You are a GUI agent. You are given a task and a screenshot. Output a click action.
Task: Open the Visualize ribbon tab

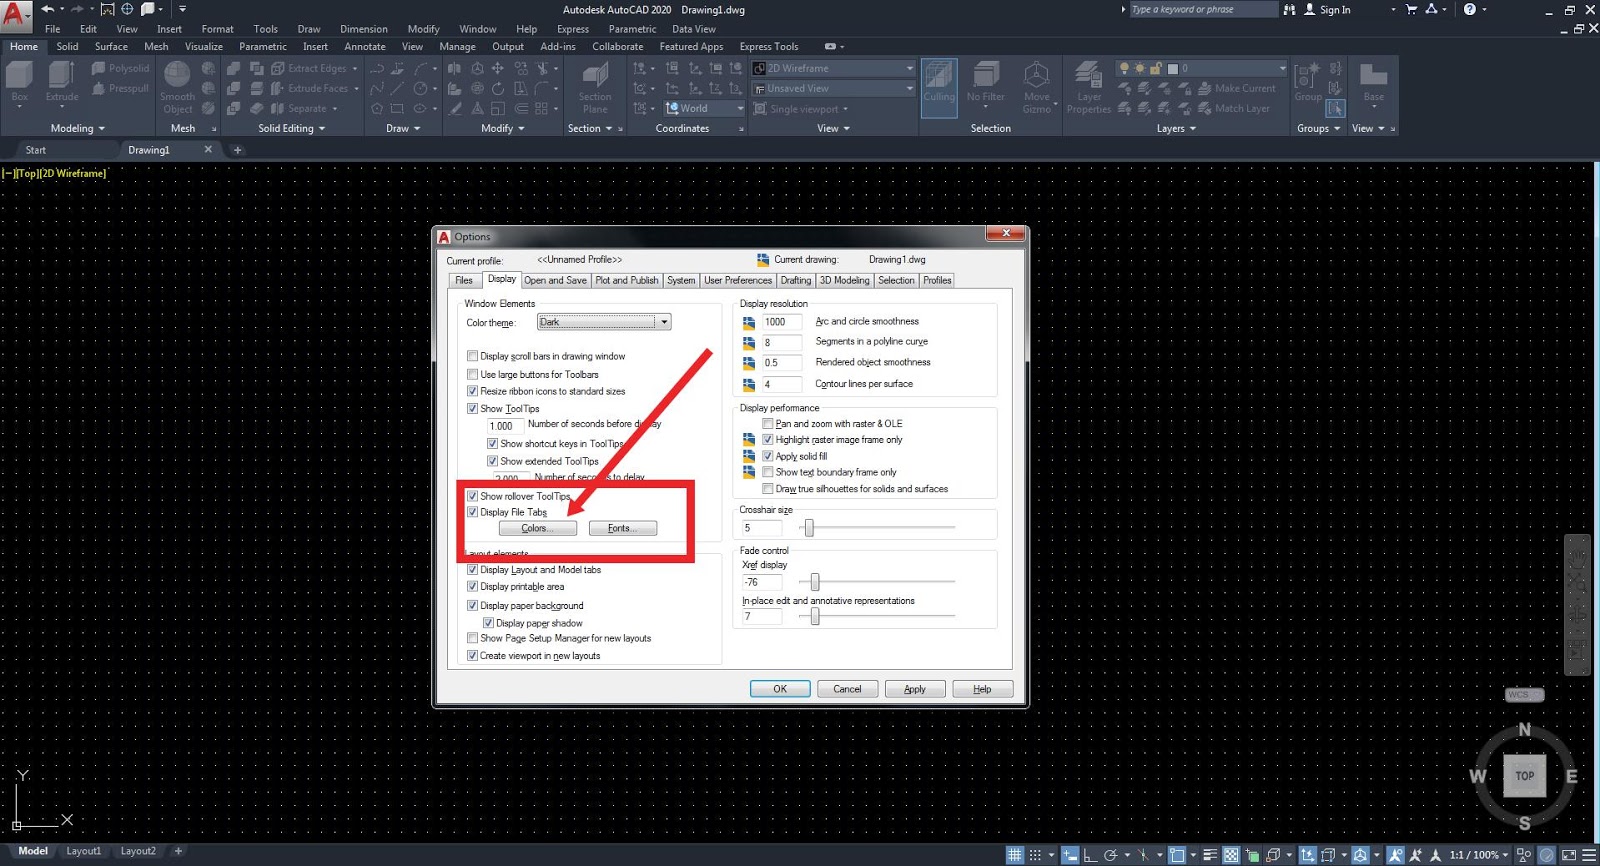pyautogui.click(x=204, y=46)
